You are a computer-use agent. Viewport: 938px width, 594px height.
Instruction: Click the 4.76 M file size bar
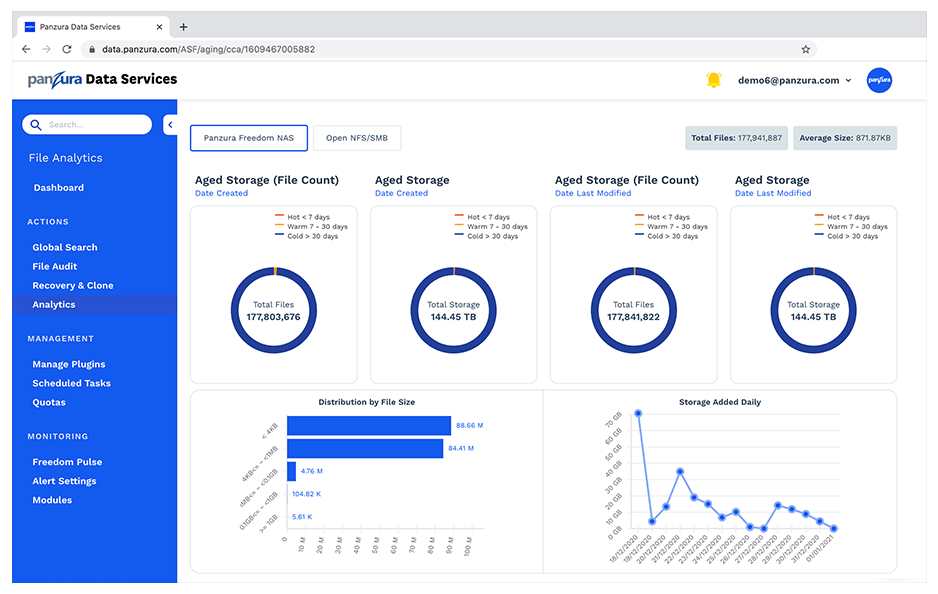[x=291, y=471]
